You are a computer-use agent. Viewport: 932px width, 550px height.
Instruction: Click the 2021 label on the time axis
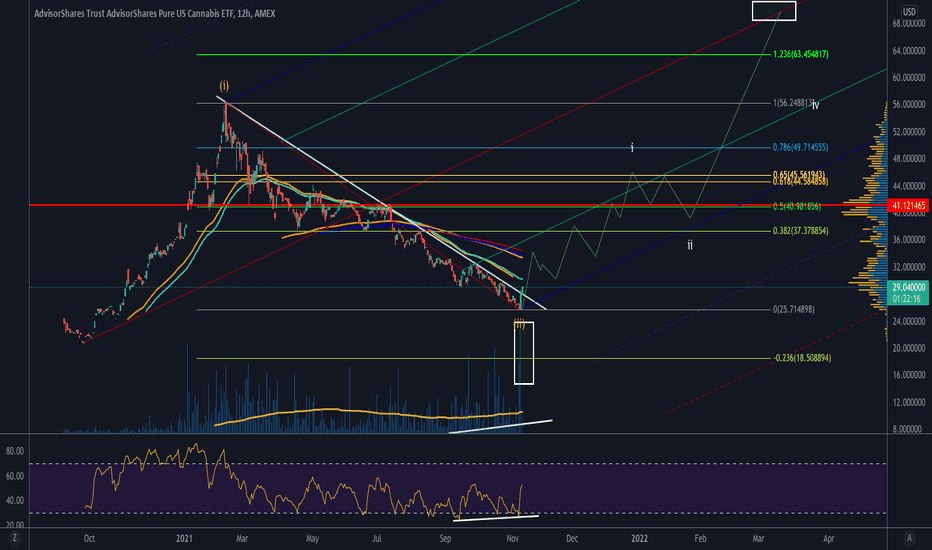184,539
